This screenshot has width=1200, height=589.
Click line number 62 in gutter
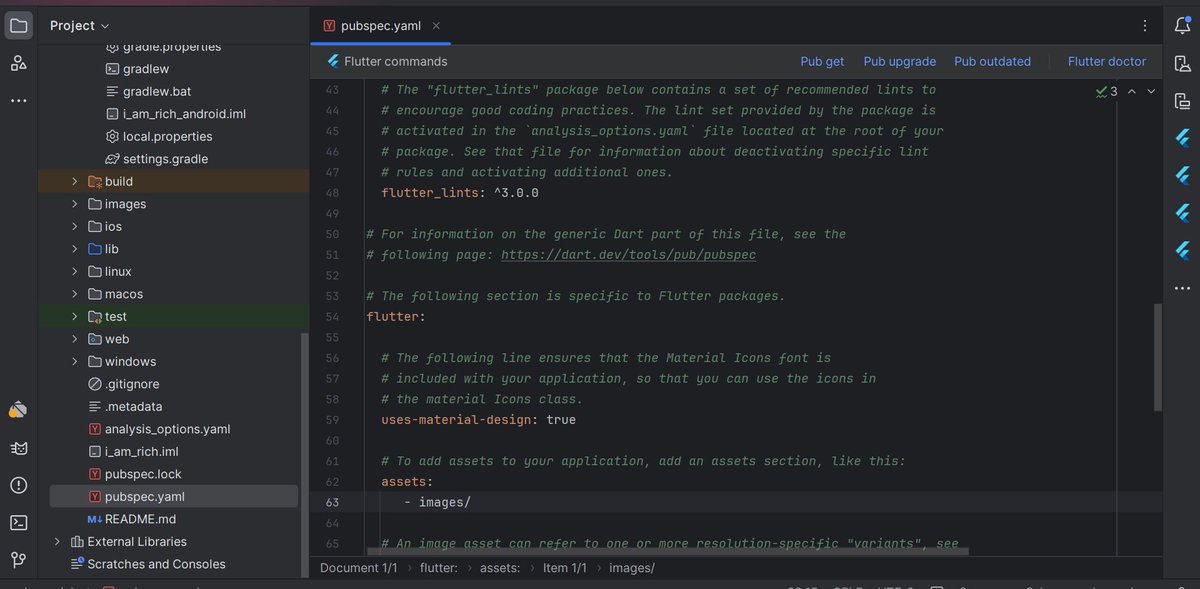pos(332,482)
